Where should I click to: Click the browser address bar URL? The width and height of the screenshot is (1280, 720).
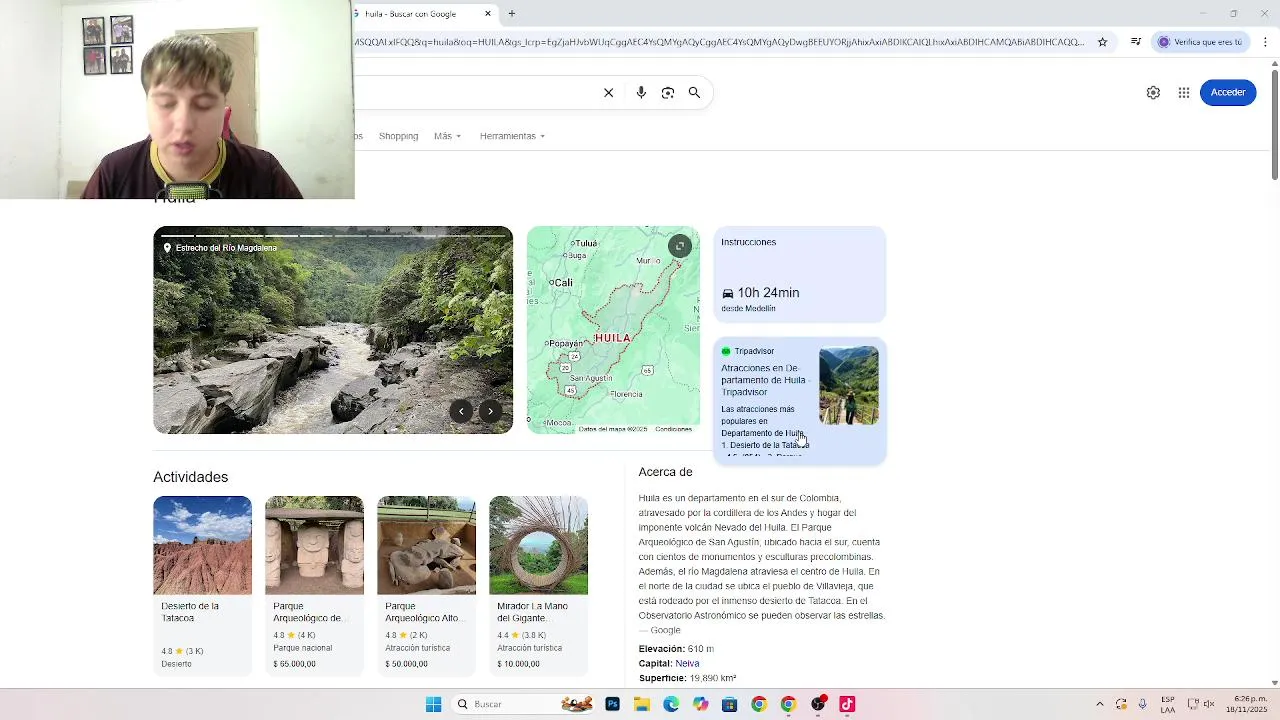click(x=720, y=42)
